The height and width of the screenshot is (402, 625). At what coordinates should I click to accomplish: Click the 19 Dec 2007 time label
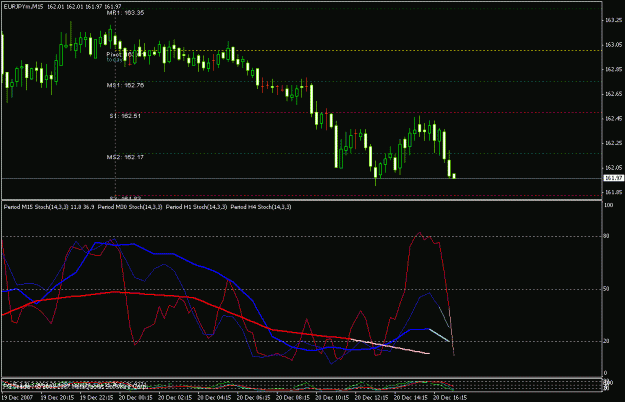[18, 398]
